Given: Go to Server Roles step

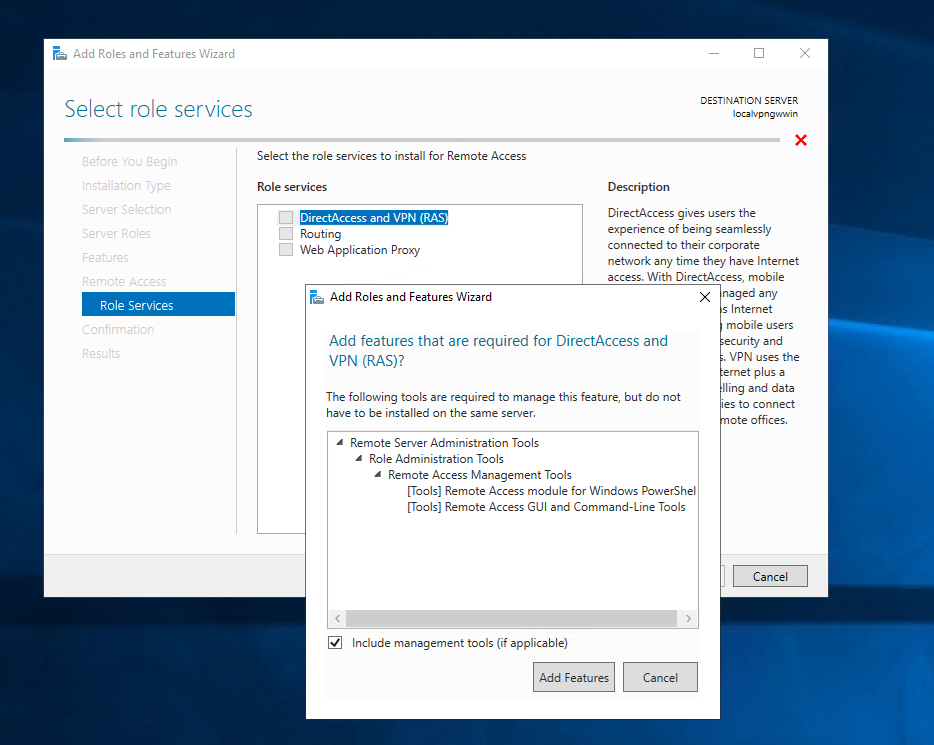Looking at the screenshot, I should pyautogui.click(x=116, y=233).
